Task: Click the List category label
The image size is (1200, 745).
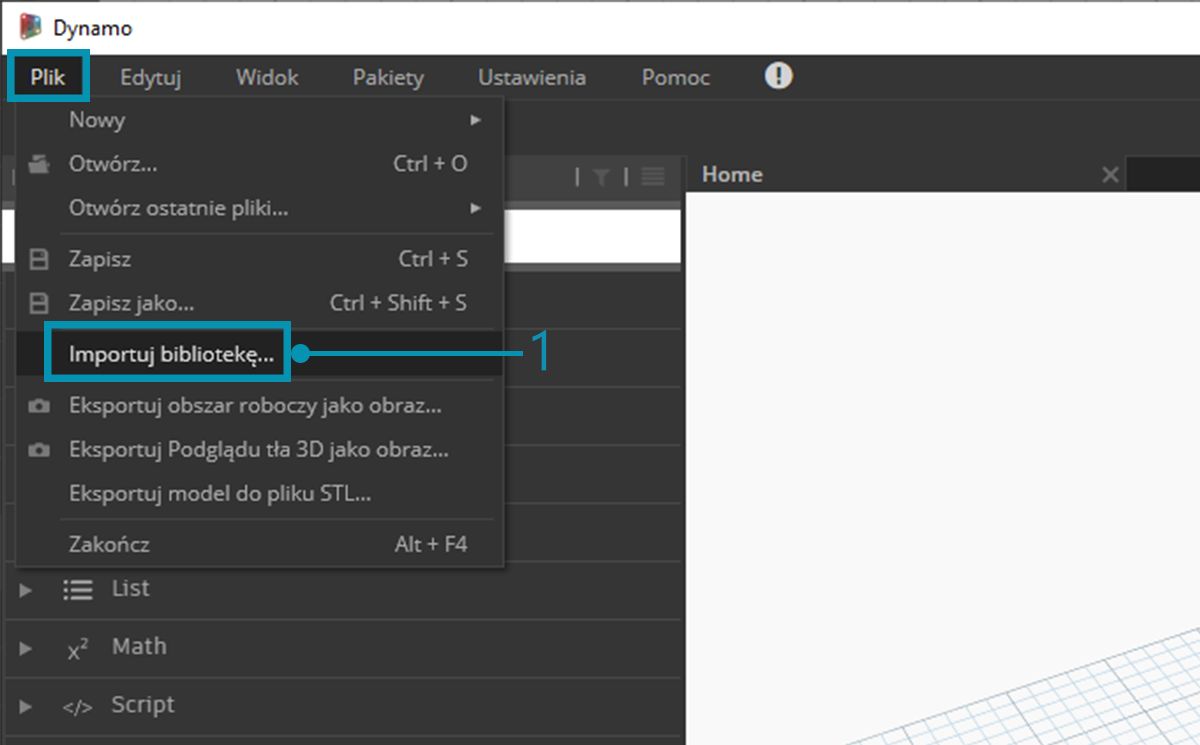Action: [130, 589]
